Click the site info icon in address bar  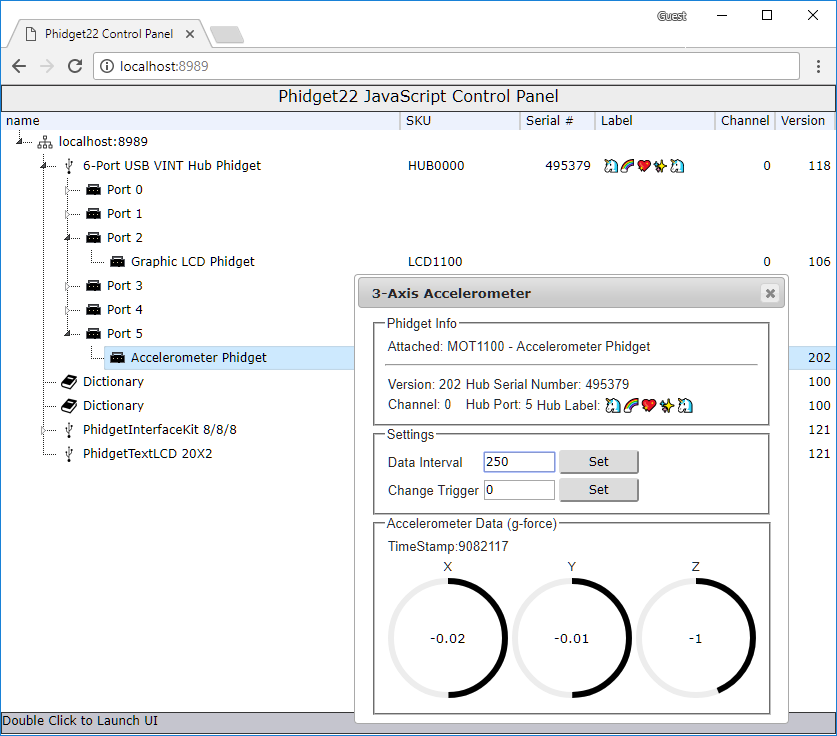click(x=107, y=66)
